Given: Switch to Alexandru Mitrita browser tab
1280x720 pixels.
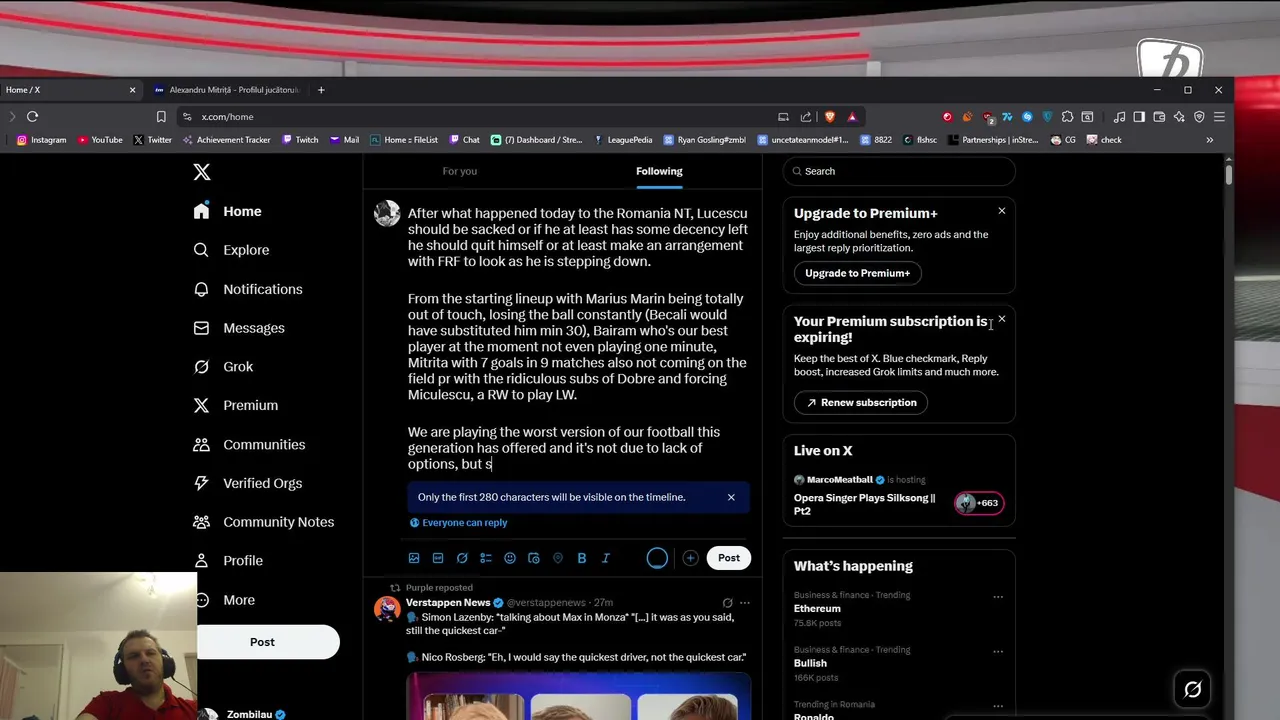Looking at the screenshot, I should coord(227,90).
